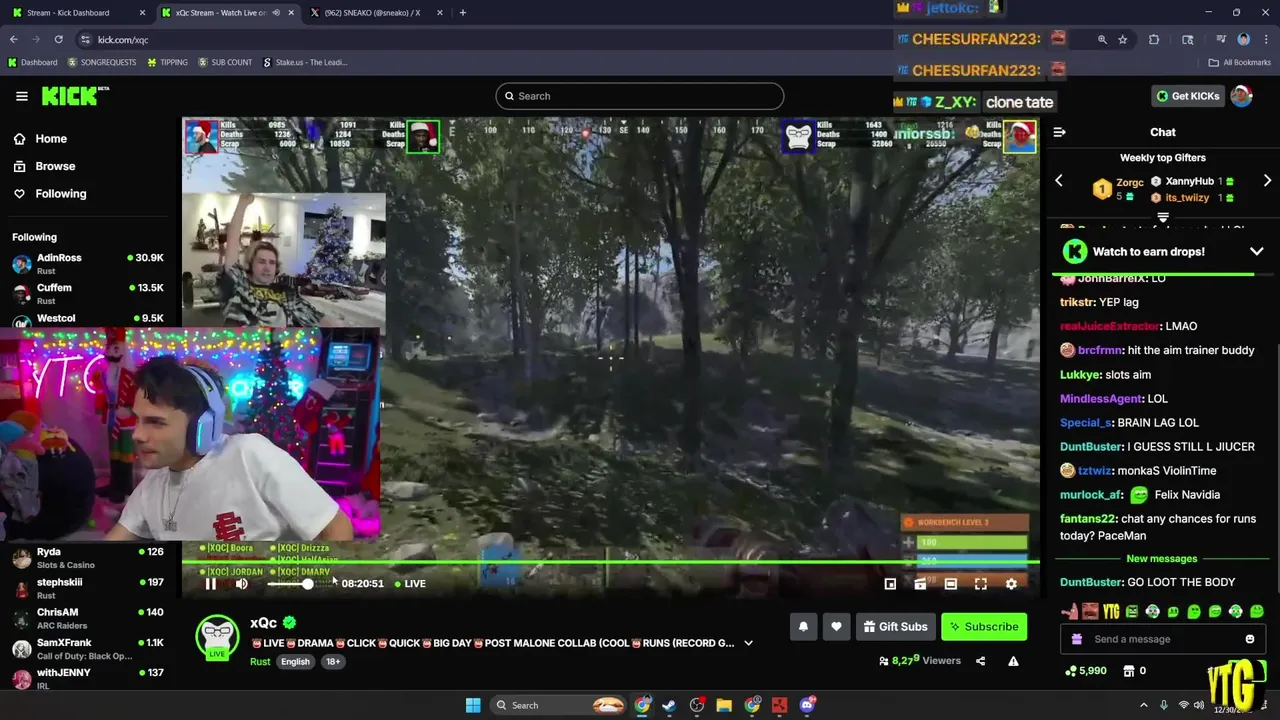Image resolution: width=1280 pixels, height=720 pixels.
Task: Mute the stream with the speaker icon
Action: pyautogui.click(x=241, y=584)
